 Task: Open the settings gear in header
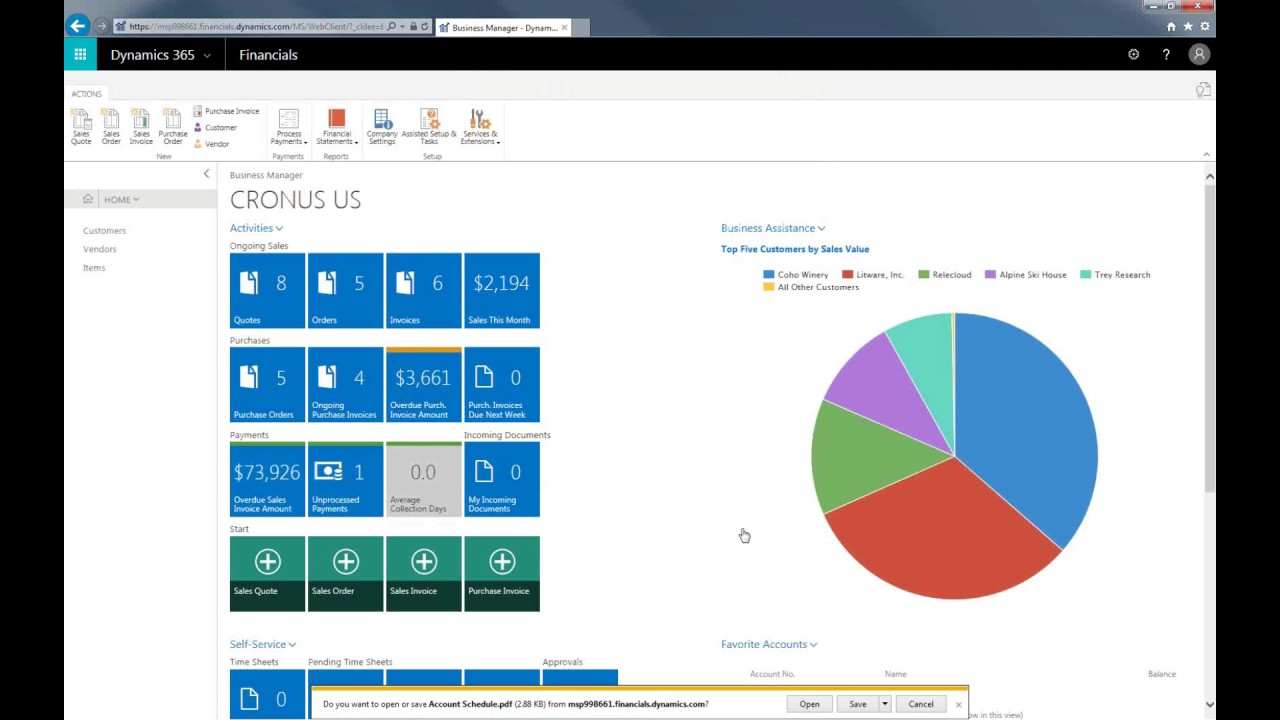pyautogui.click(x=1133, y=55)
